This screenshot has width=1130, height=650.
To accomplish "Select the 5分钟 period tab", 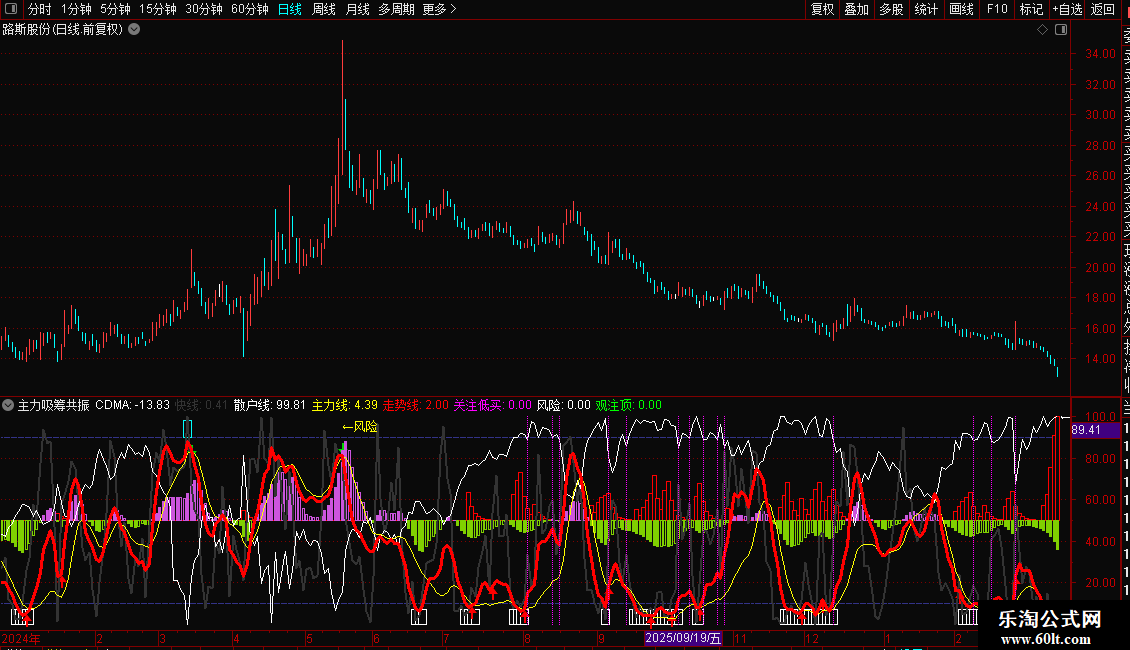I will coord(115,9).
